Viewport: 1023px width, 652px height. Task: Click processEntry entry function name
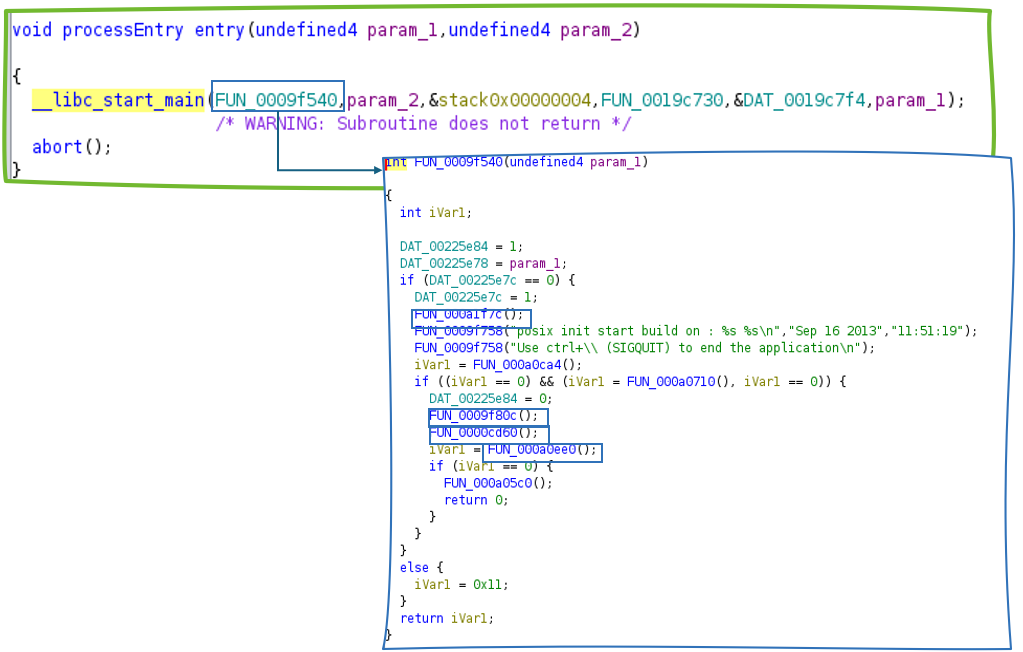tap(153, 30)
